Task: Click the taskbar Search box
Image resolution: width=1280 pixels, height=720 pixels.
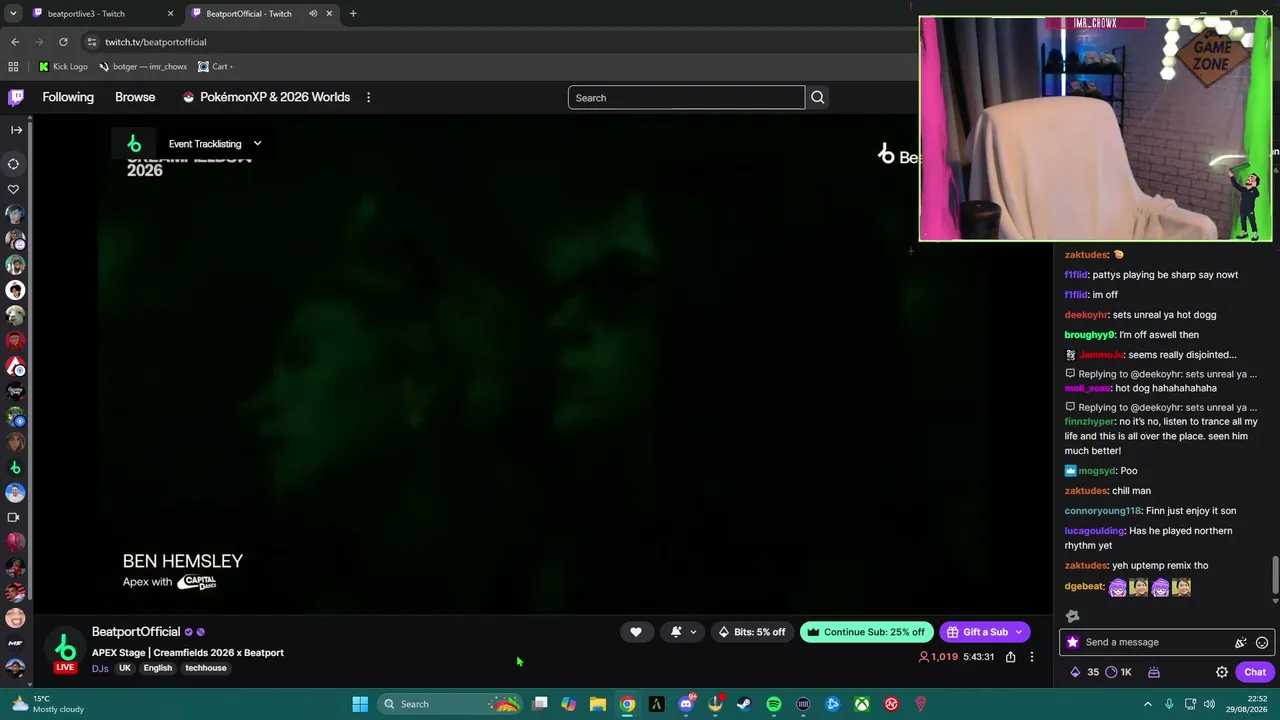Action: 450,704
